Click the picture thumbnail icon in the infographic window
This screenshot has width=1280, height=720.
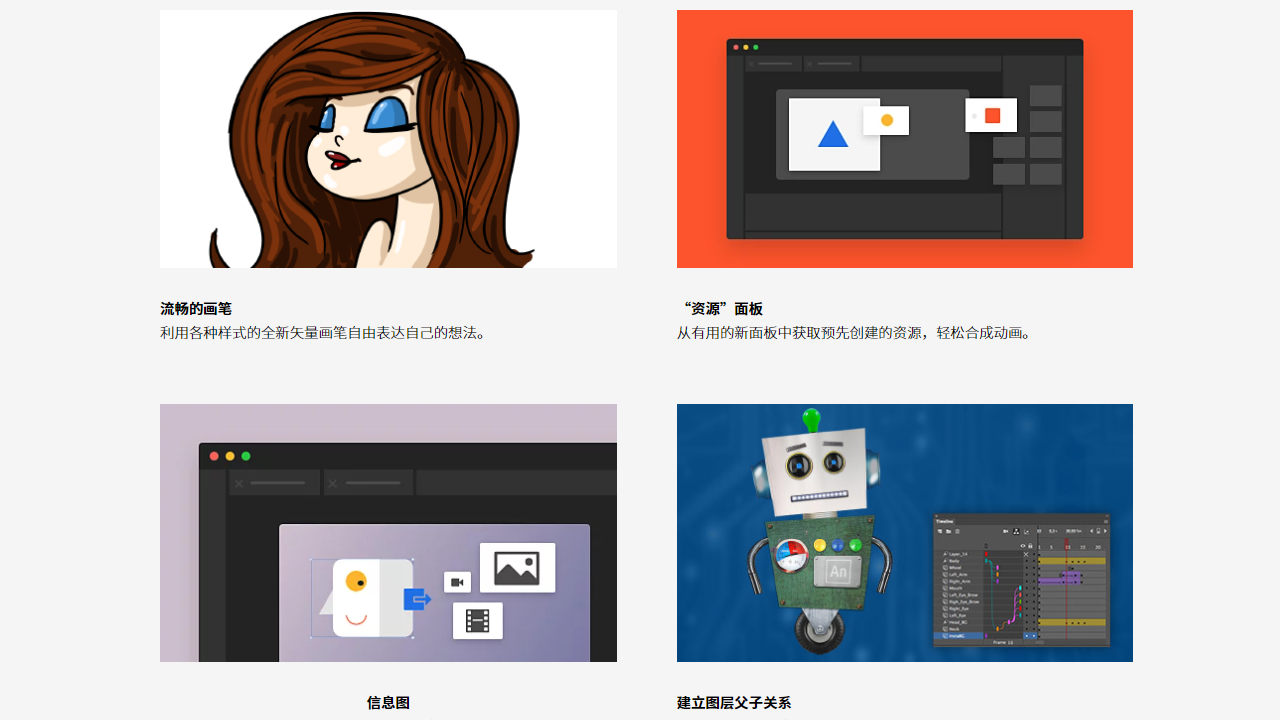[517, 567]
